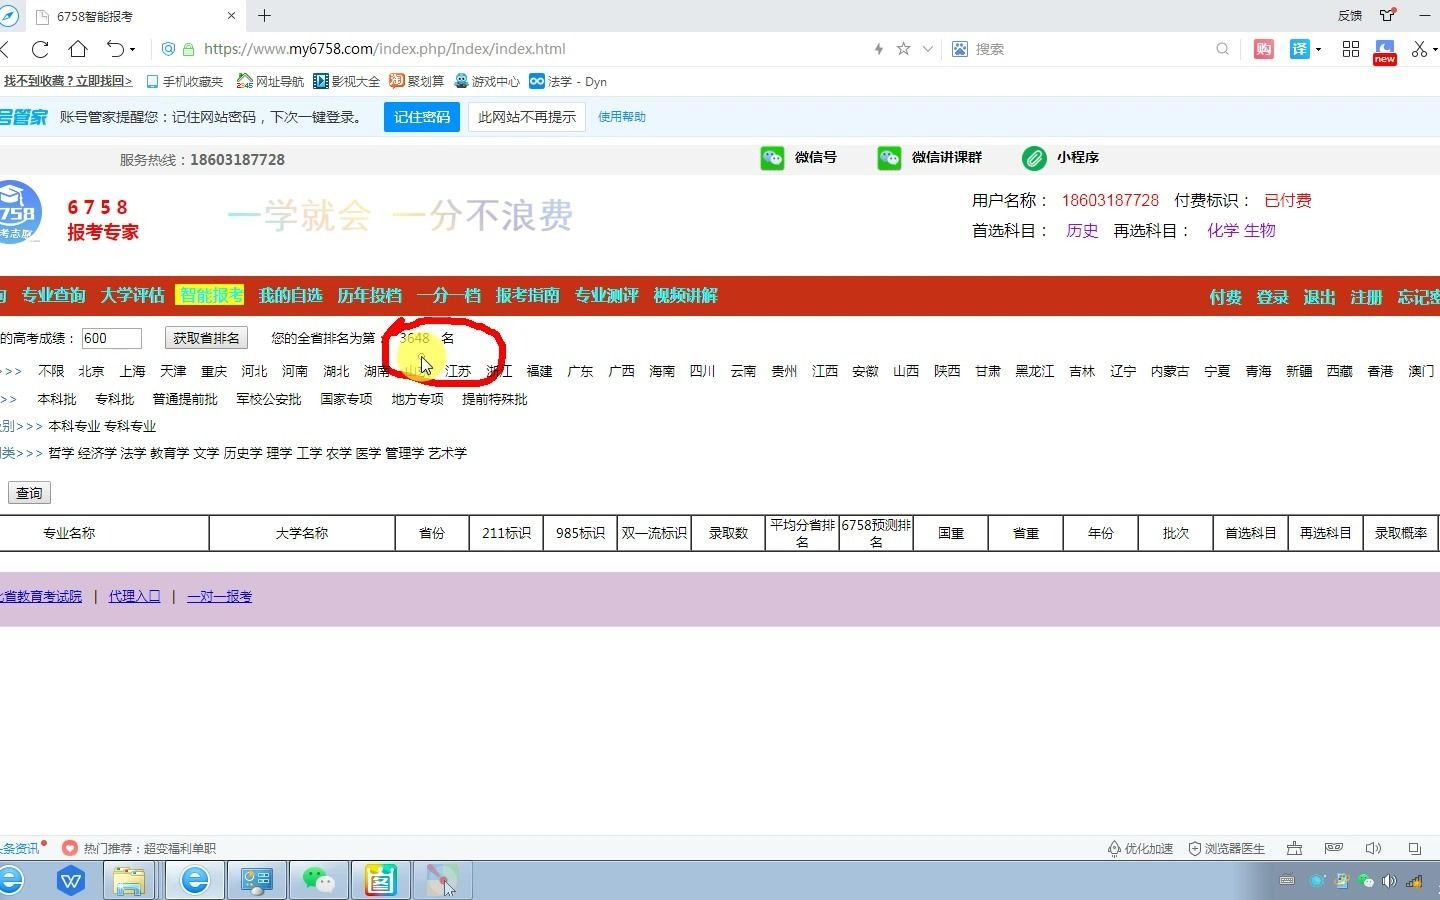Click 浏览器医生 in the status bar
This screenshot has width=1440, height=900.
[1226, 848]
